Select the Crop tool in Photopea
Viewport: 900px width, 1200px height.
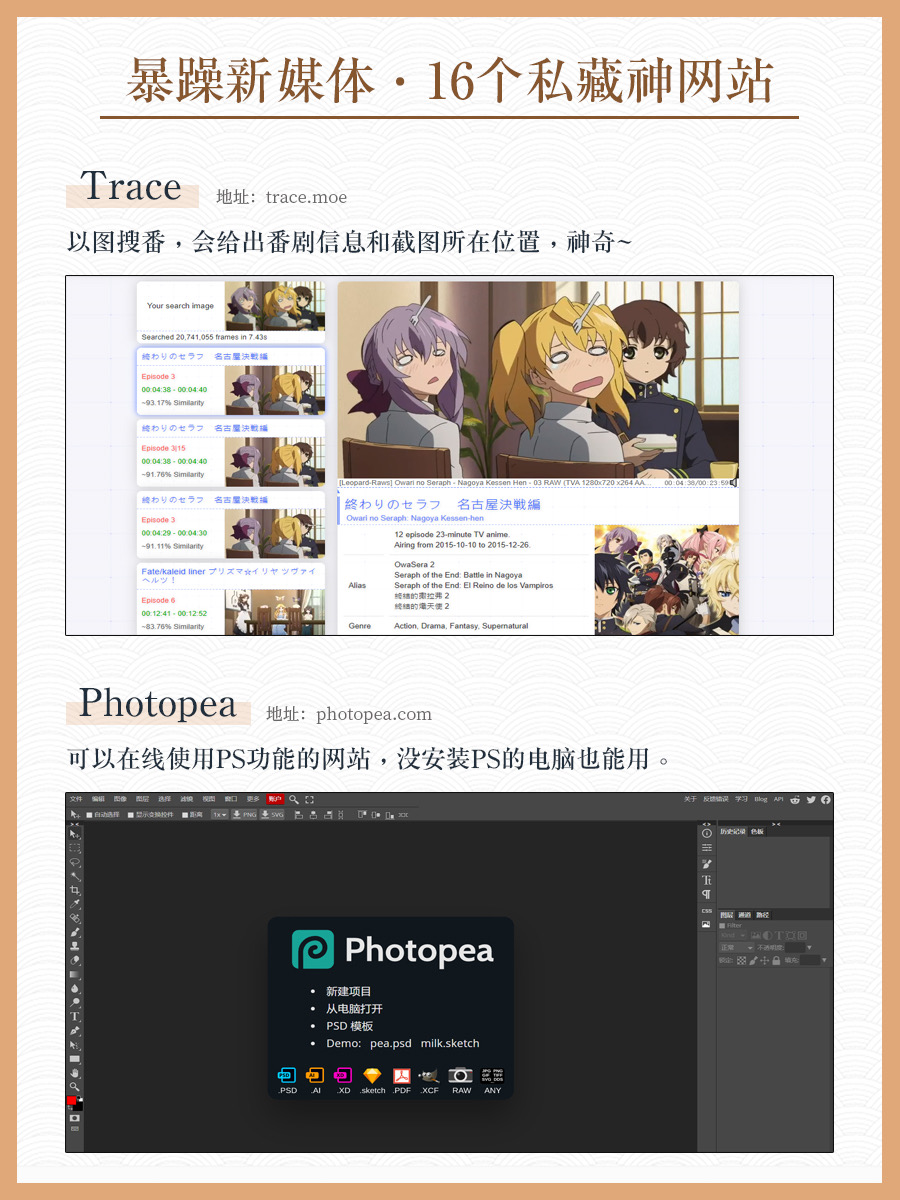click(x=75, y=890)
